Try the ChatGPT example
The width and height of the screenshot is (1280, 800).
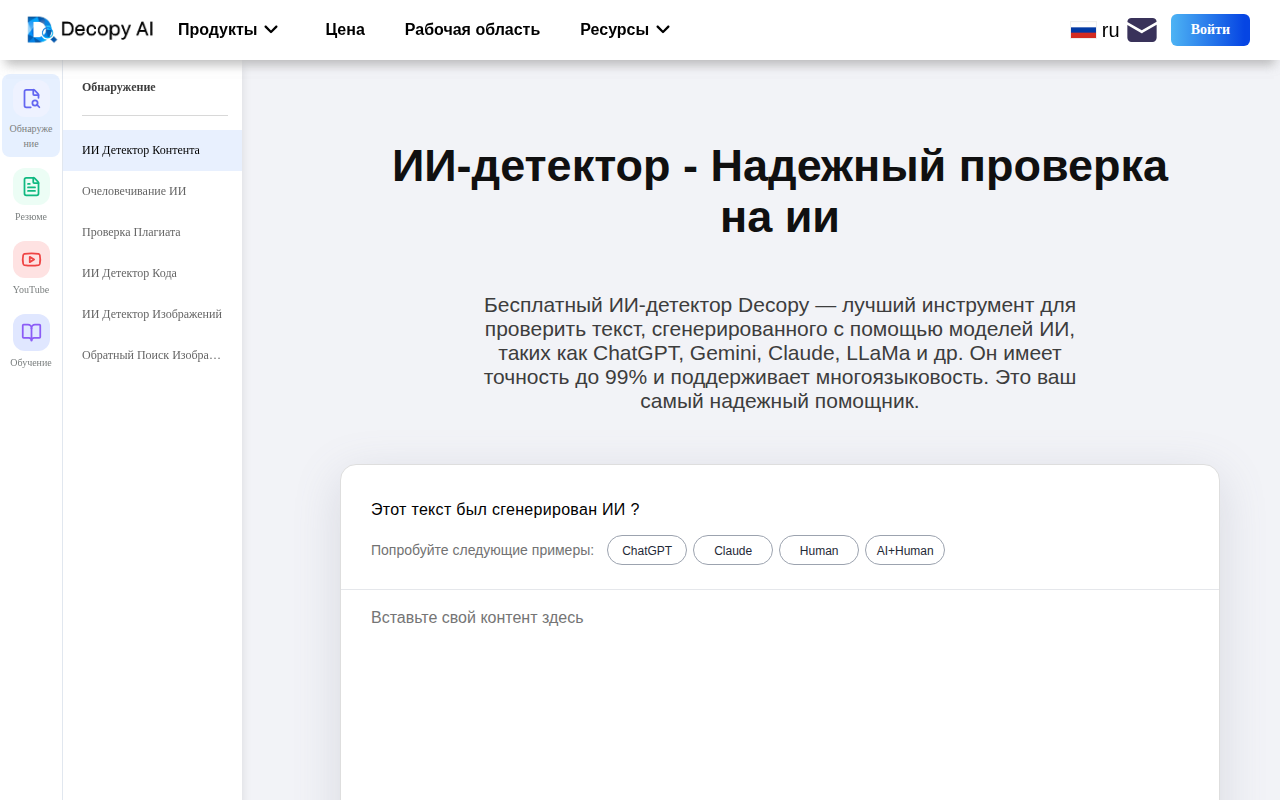(647, 550)
